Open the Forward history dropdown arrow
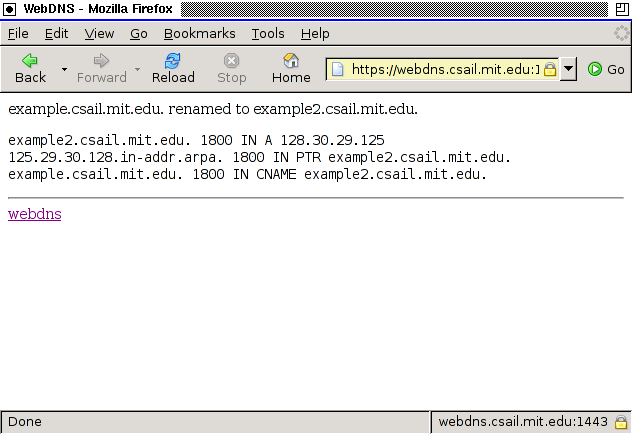632x434 pixels. (137, 69)
